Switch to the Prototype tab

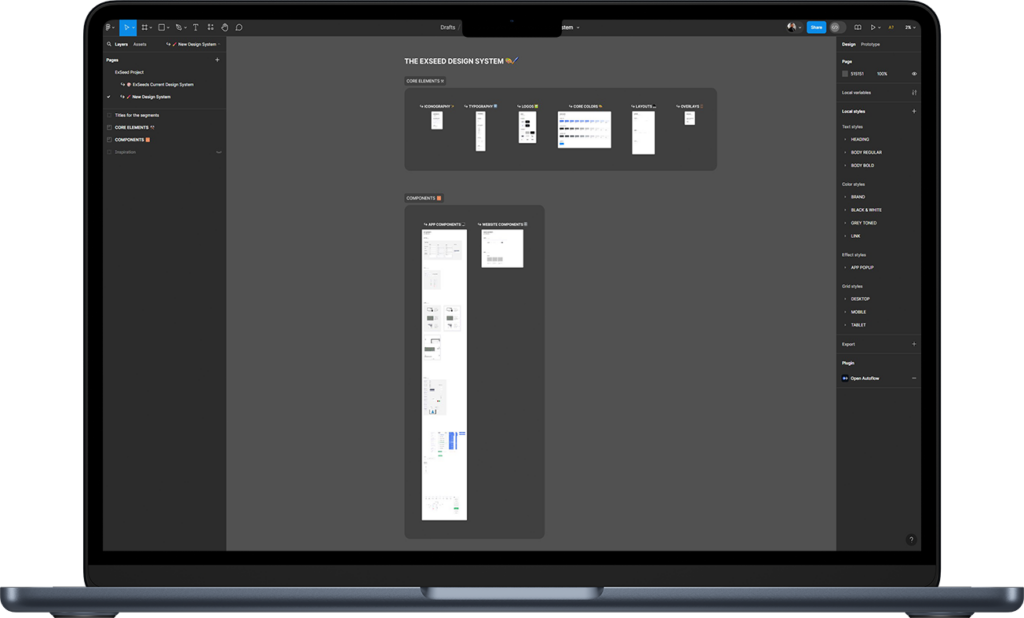point(870,44)
